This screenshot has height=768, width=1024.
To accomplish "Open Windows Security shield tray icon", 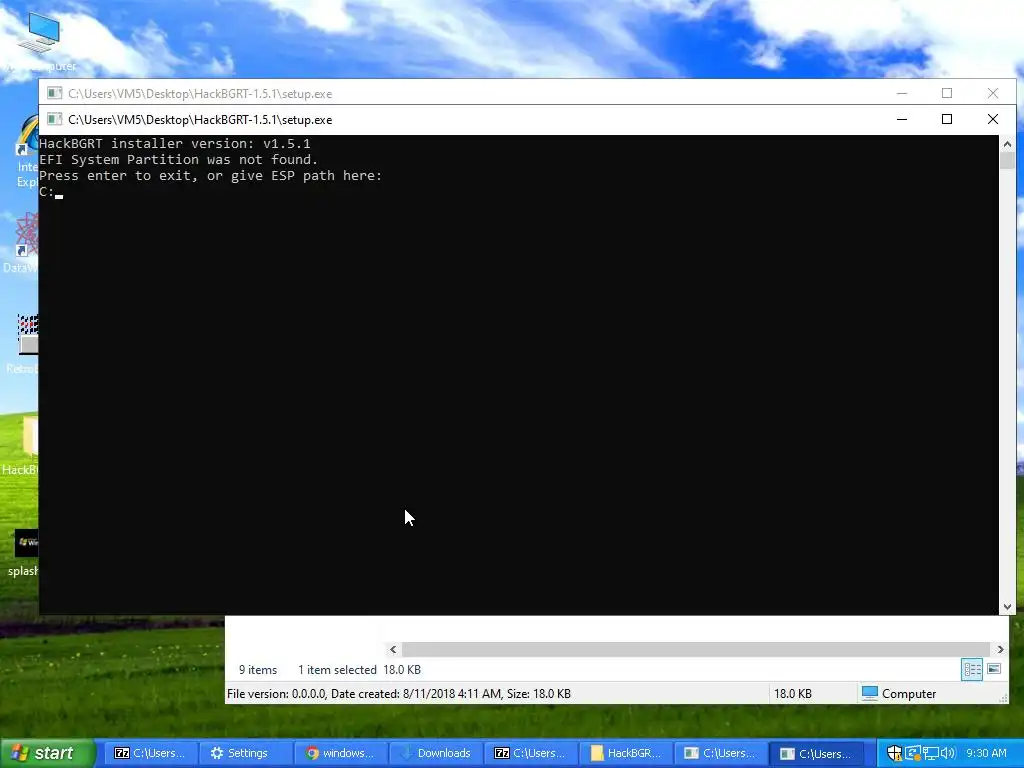I will click(894, 753).
